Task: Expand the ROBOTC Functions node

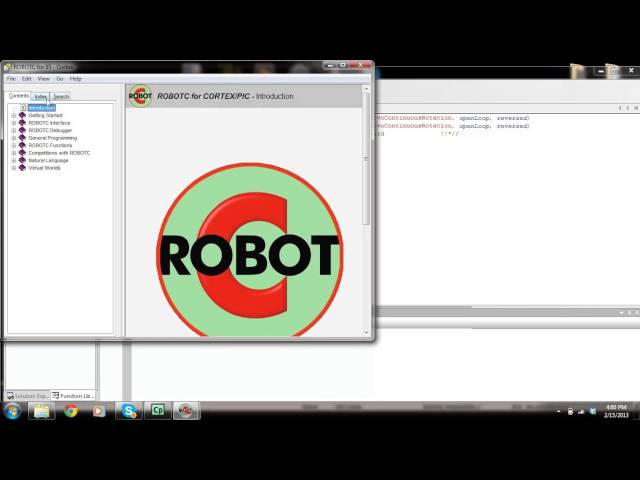Action: [14, 145]
